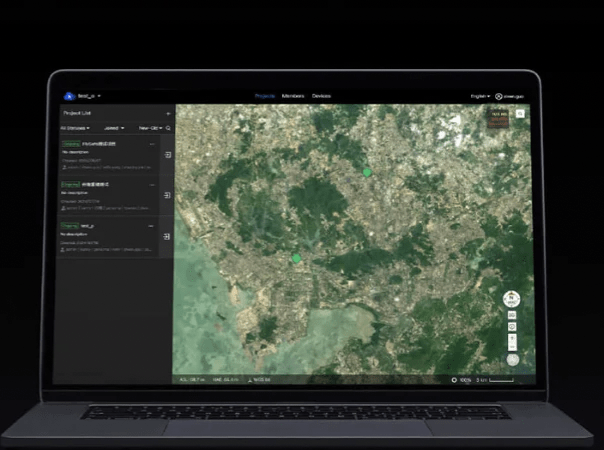Add a new project with plus icon
The width and height of the screenshot is (604, 450).
click(x=168, y=114)
